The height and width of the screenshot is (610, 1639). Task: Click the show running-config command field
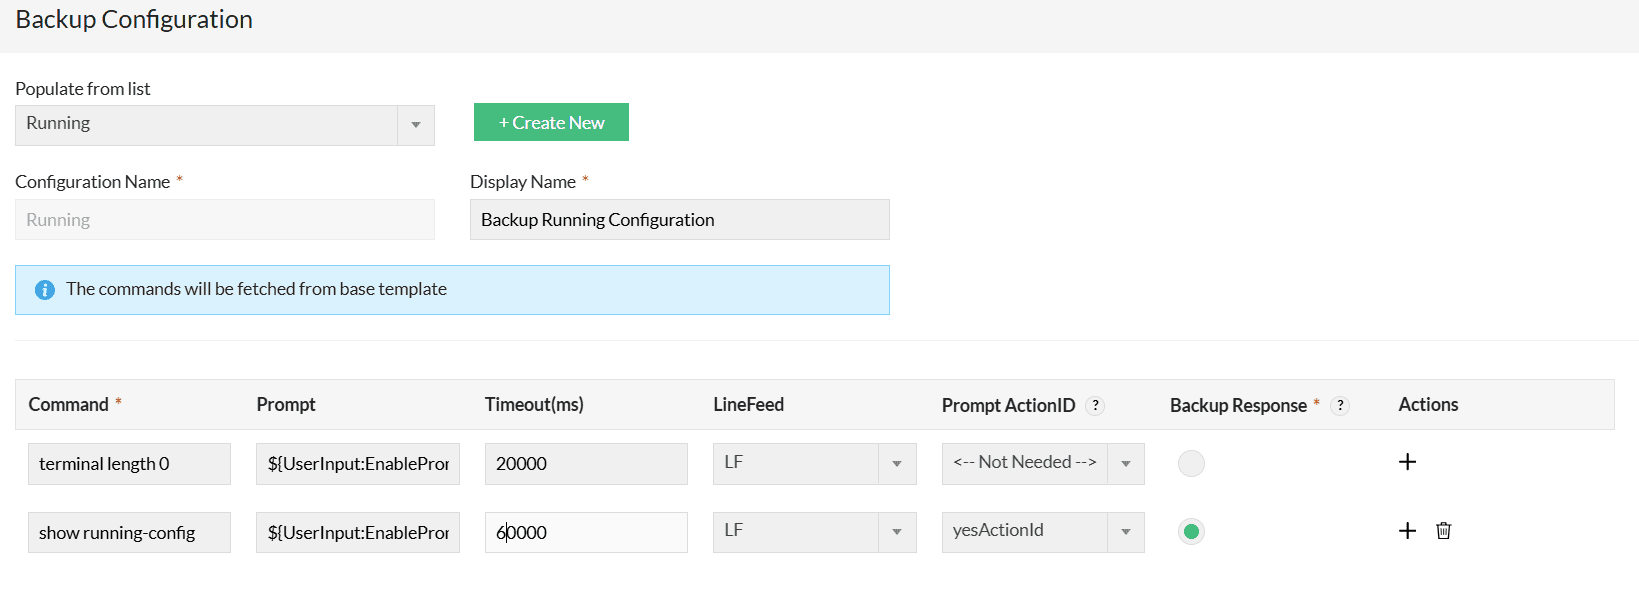129,532
